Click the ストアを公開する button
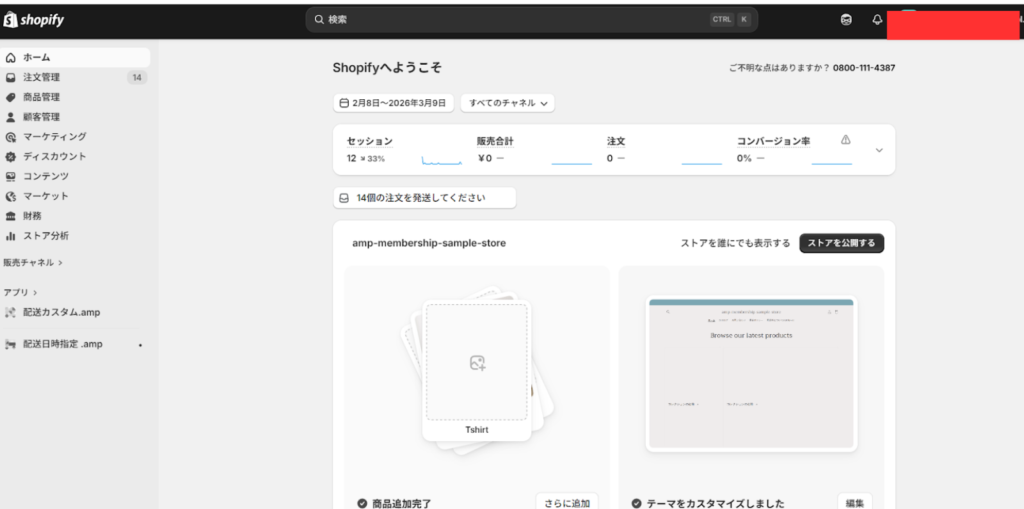This screenshot has height=509, width=1024. point(841,243)
